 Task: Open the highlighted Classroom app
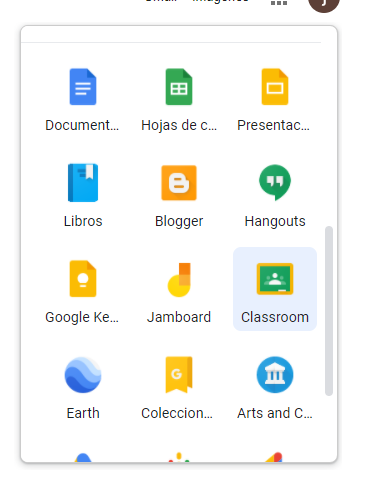point(275,289)
